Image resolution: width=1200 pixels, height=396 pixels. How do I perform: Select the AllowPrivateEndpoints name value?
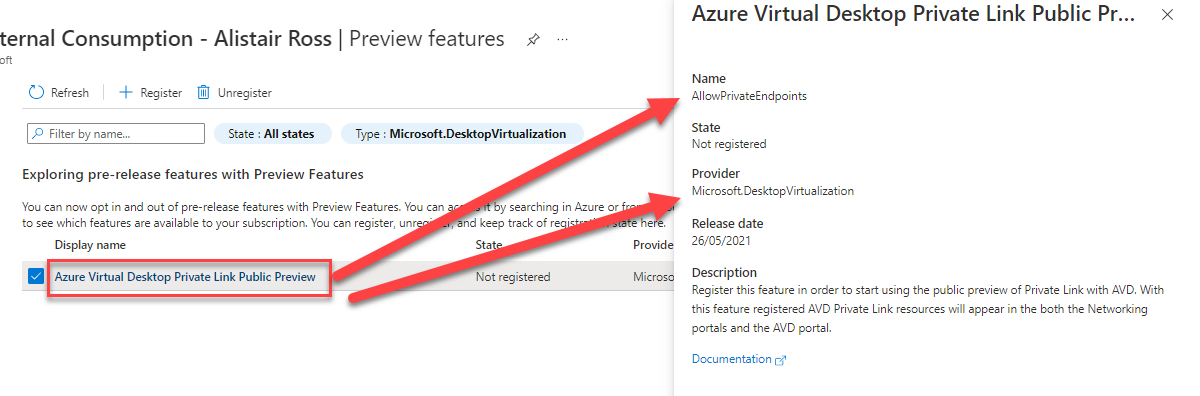pos(749,96)
